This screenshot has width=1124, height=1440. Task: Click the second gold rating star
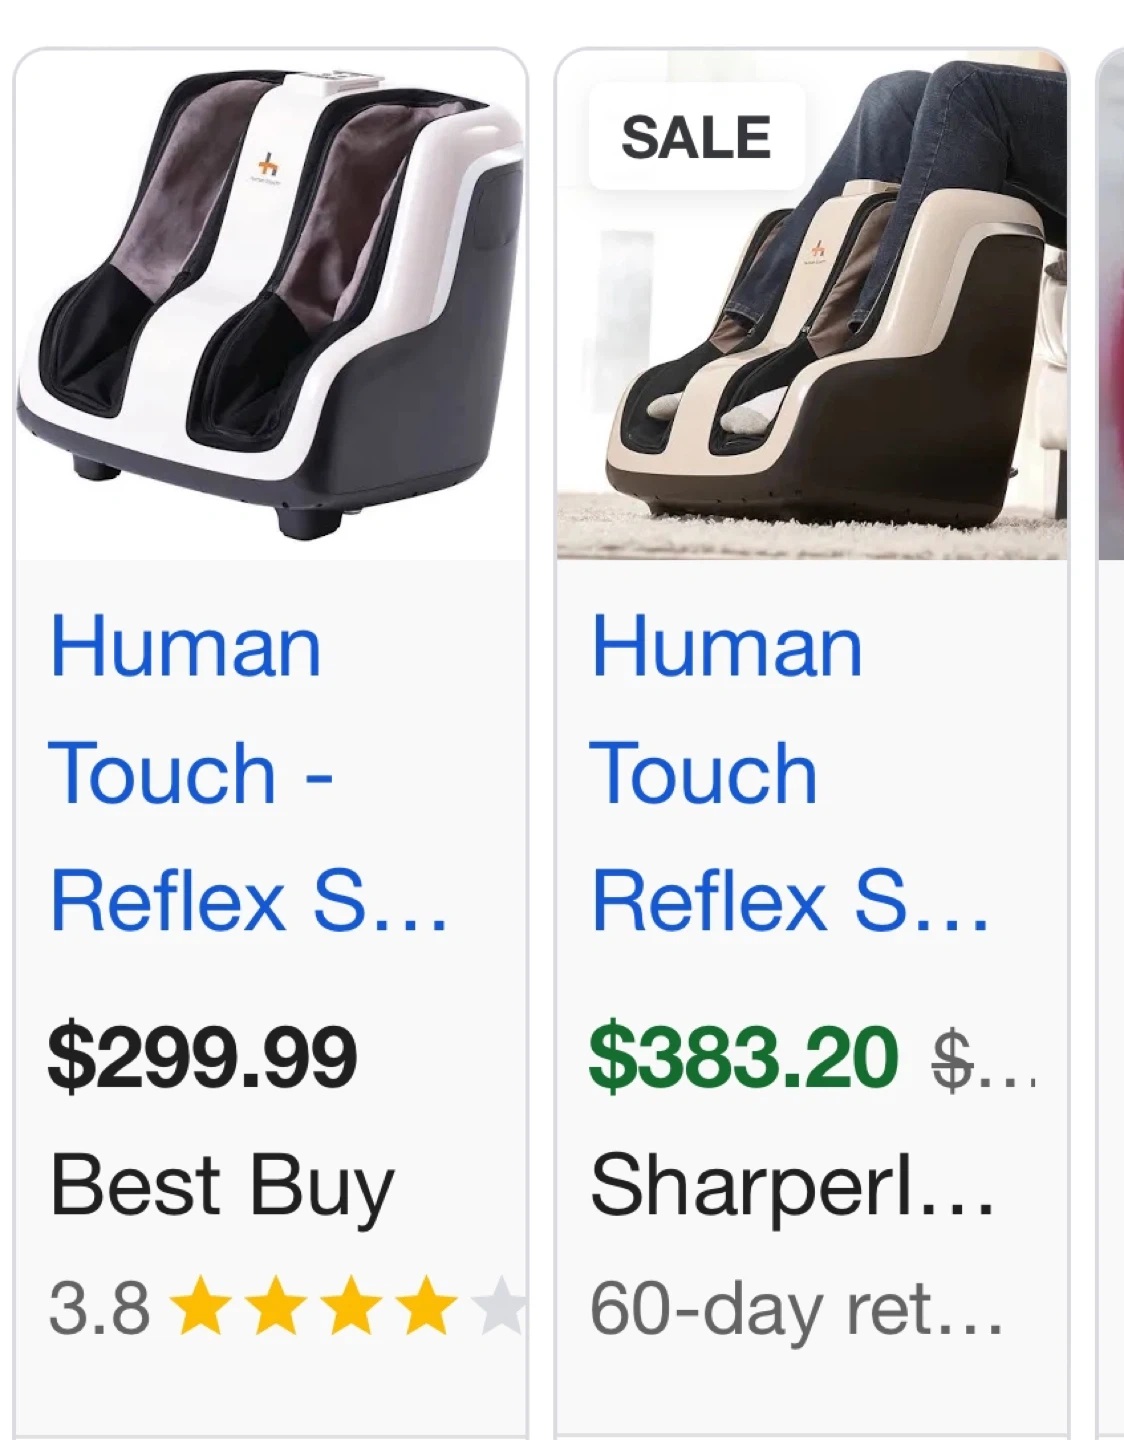(x=277, y=1305)
